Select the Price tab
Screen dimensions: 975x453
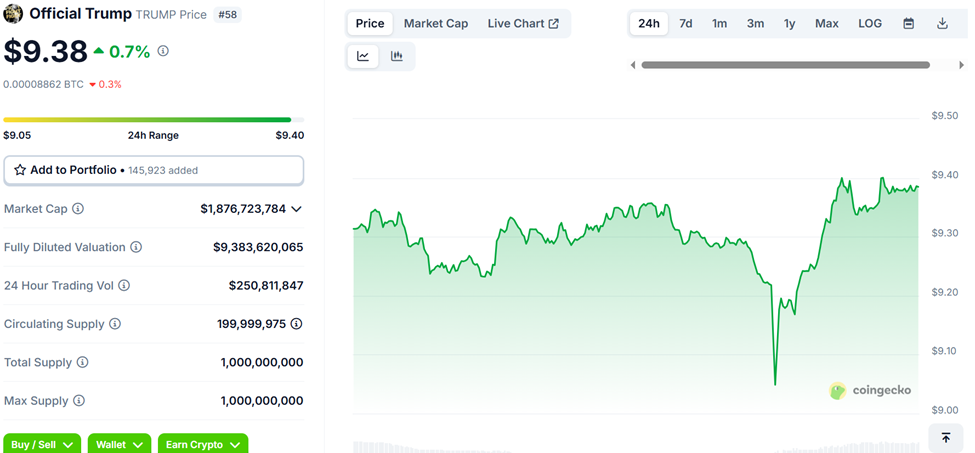[370, 23]
